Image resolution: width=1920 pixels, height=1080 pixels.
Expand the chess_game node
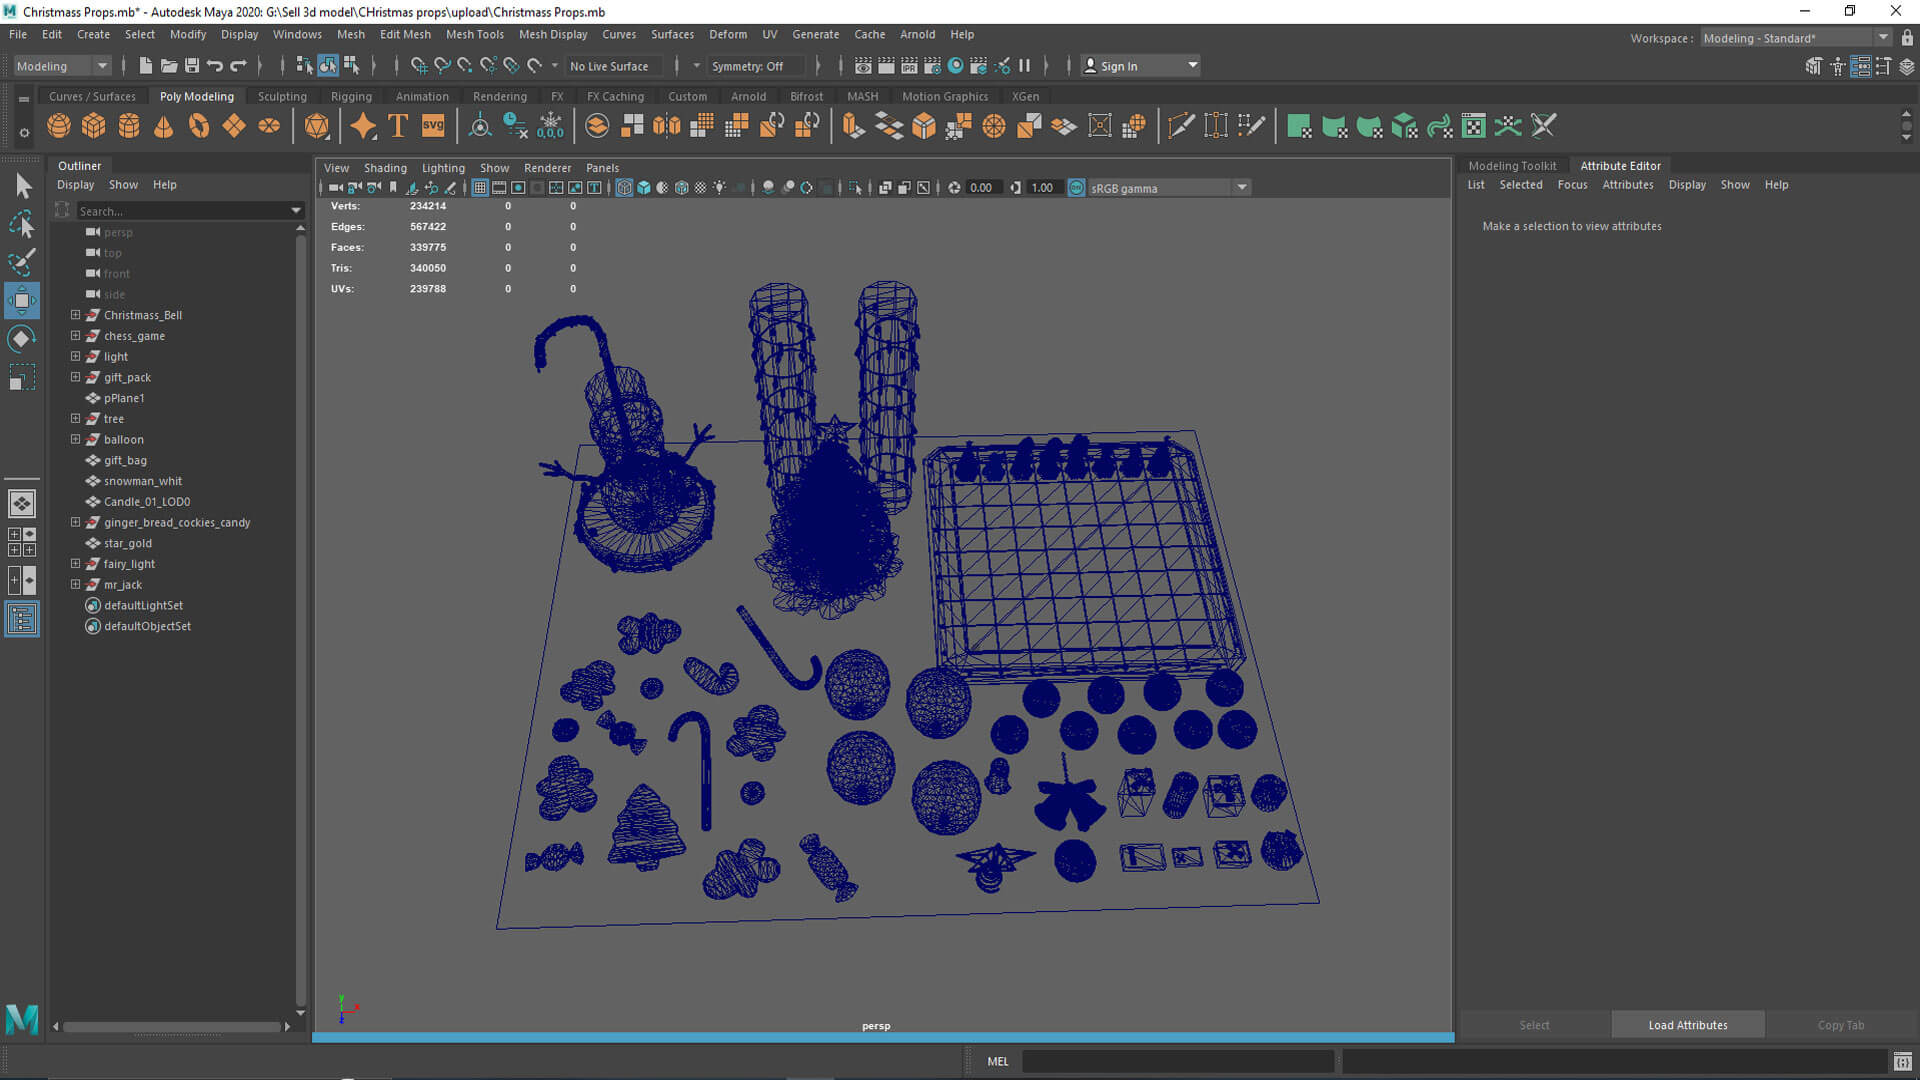[x=75, y=336]
